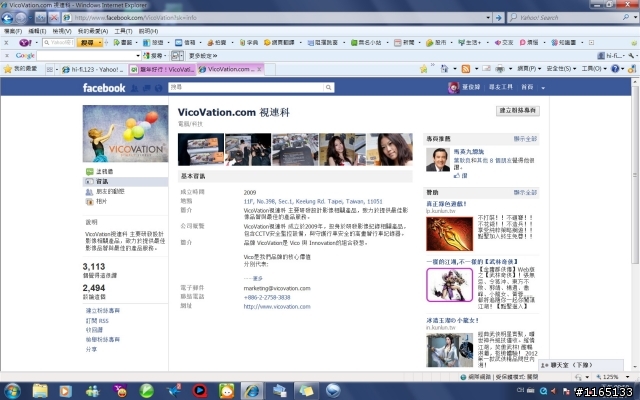Click the Yahoo! Y logo icon in toolbar
This screenshot has height=400, width=640.
25,42
